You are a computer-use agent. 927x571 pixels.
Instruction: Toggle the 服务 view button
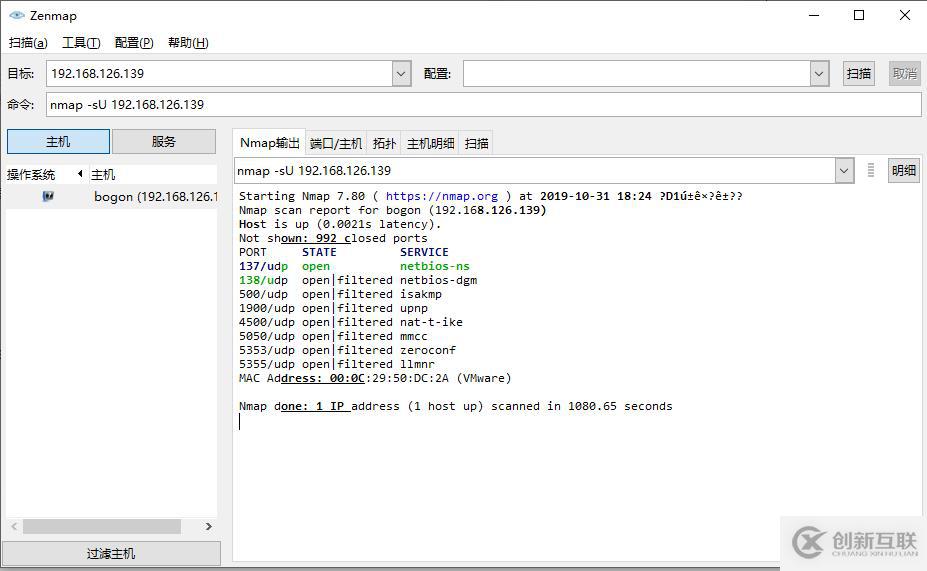tap(164, 142)
